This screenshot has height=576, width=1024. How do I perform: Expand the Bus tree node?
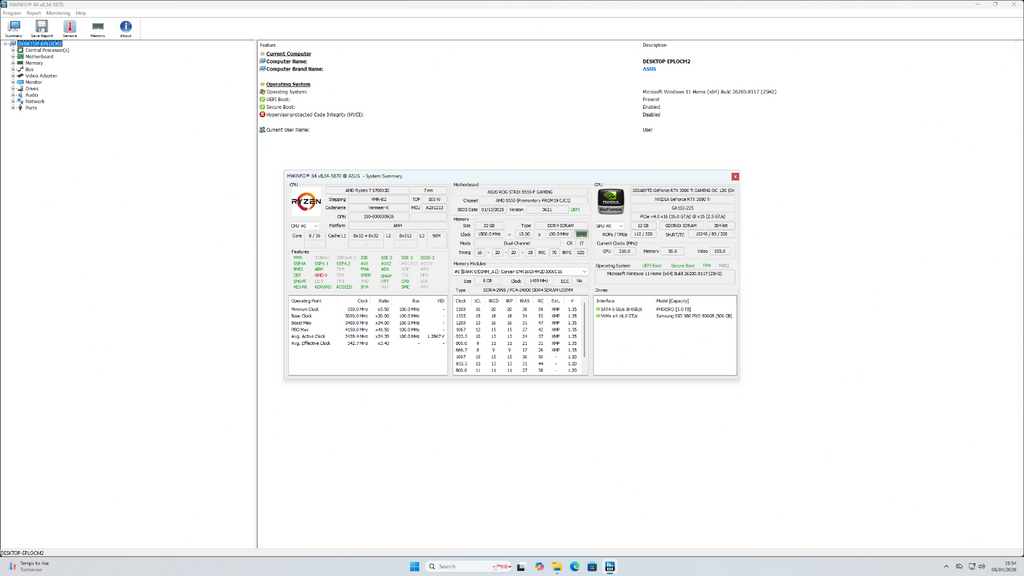(13, 69)
